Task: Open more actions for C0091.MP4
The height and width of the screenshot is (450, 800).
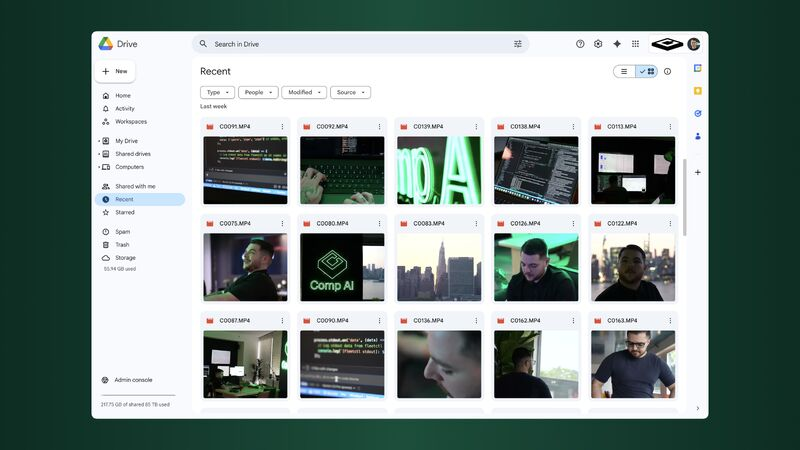Action: [282, 127]
